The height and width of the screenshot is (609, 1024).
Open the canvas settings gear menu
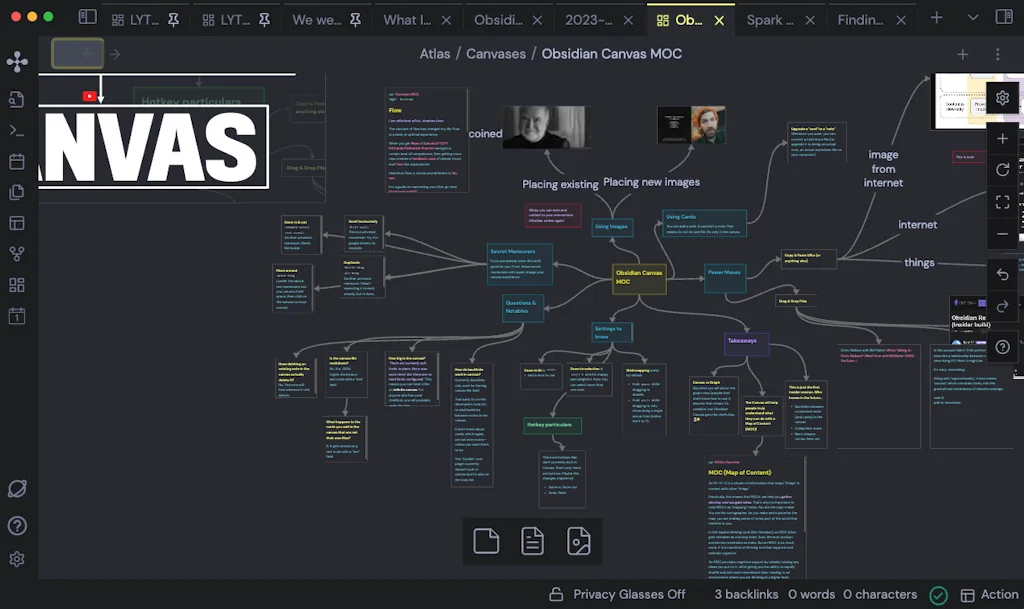pyautogui.click(x=1002, y=97)
